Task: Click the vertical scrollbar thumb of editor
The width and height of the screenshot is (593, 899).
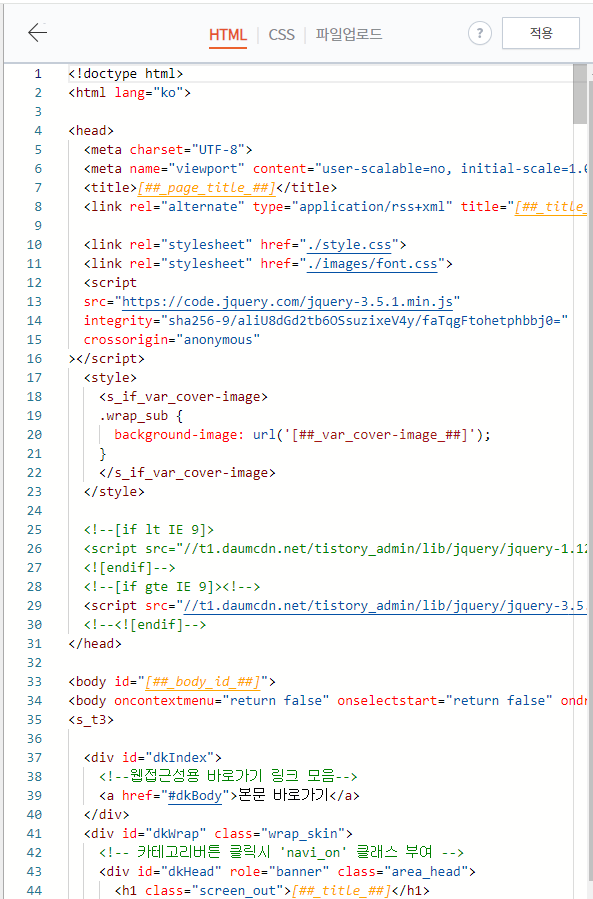Action: click(580, 94)
